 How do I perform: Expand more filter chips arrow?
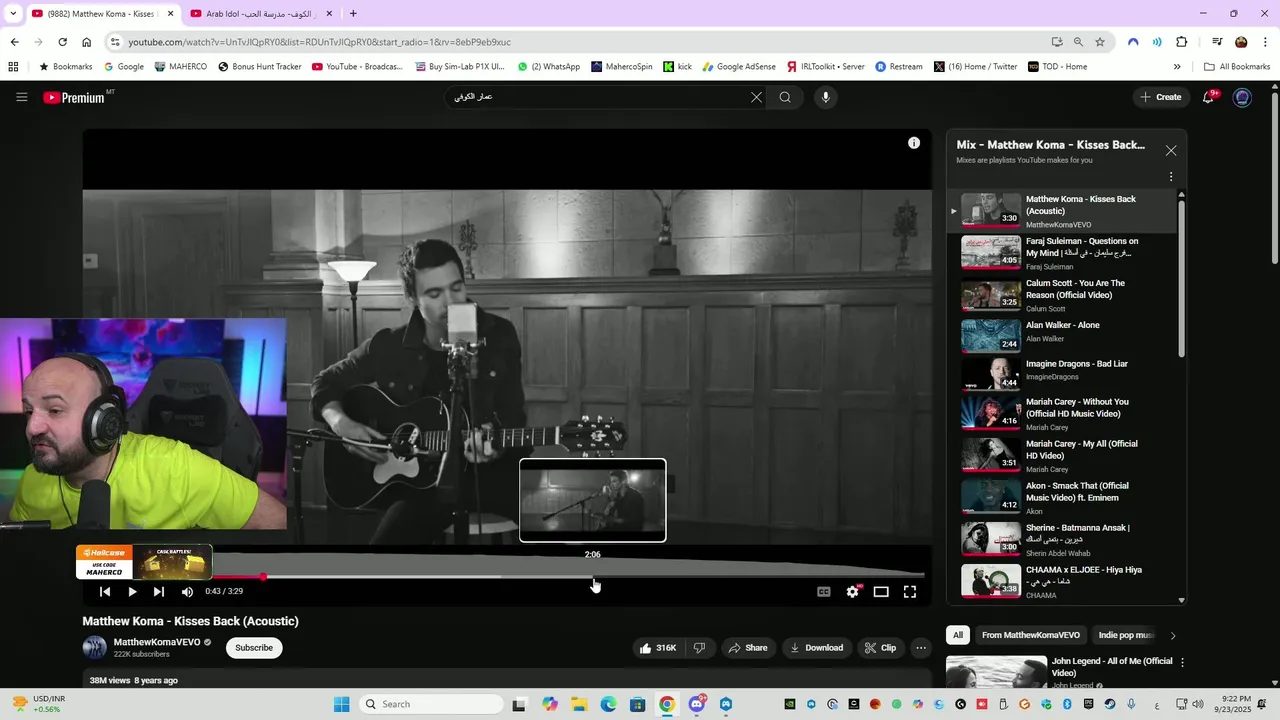[x=1173, y=635]
